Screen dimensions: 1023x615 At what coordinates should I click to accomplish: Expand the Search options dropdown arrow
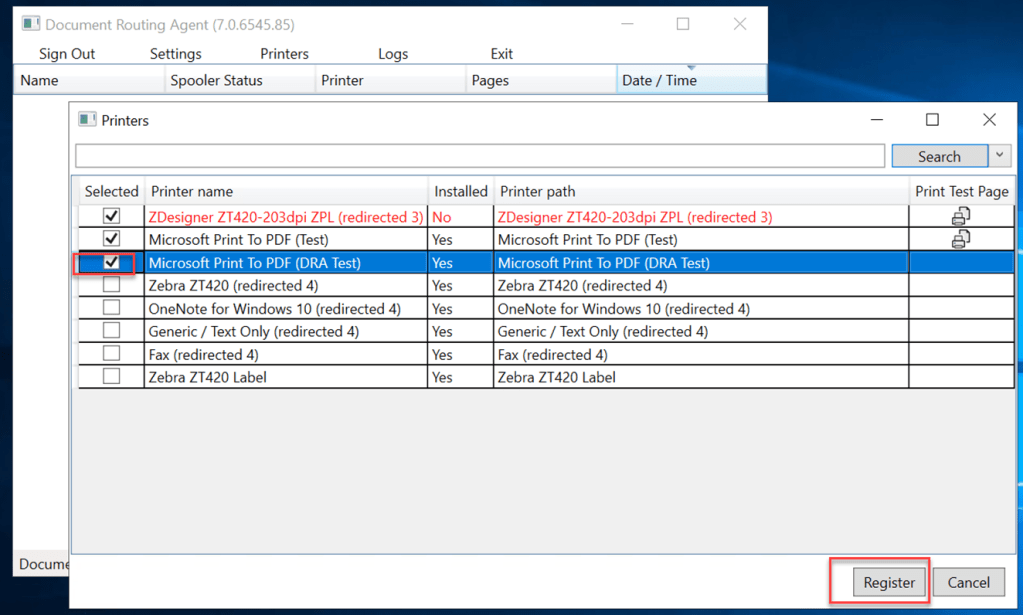[1000, 156]
